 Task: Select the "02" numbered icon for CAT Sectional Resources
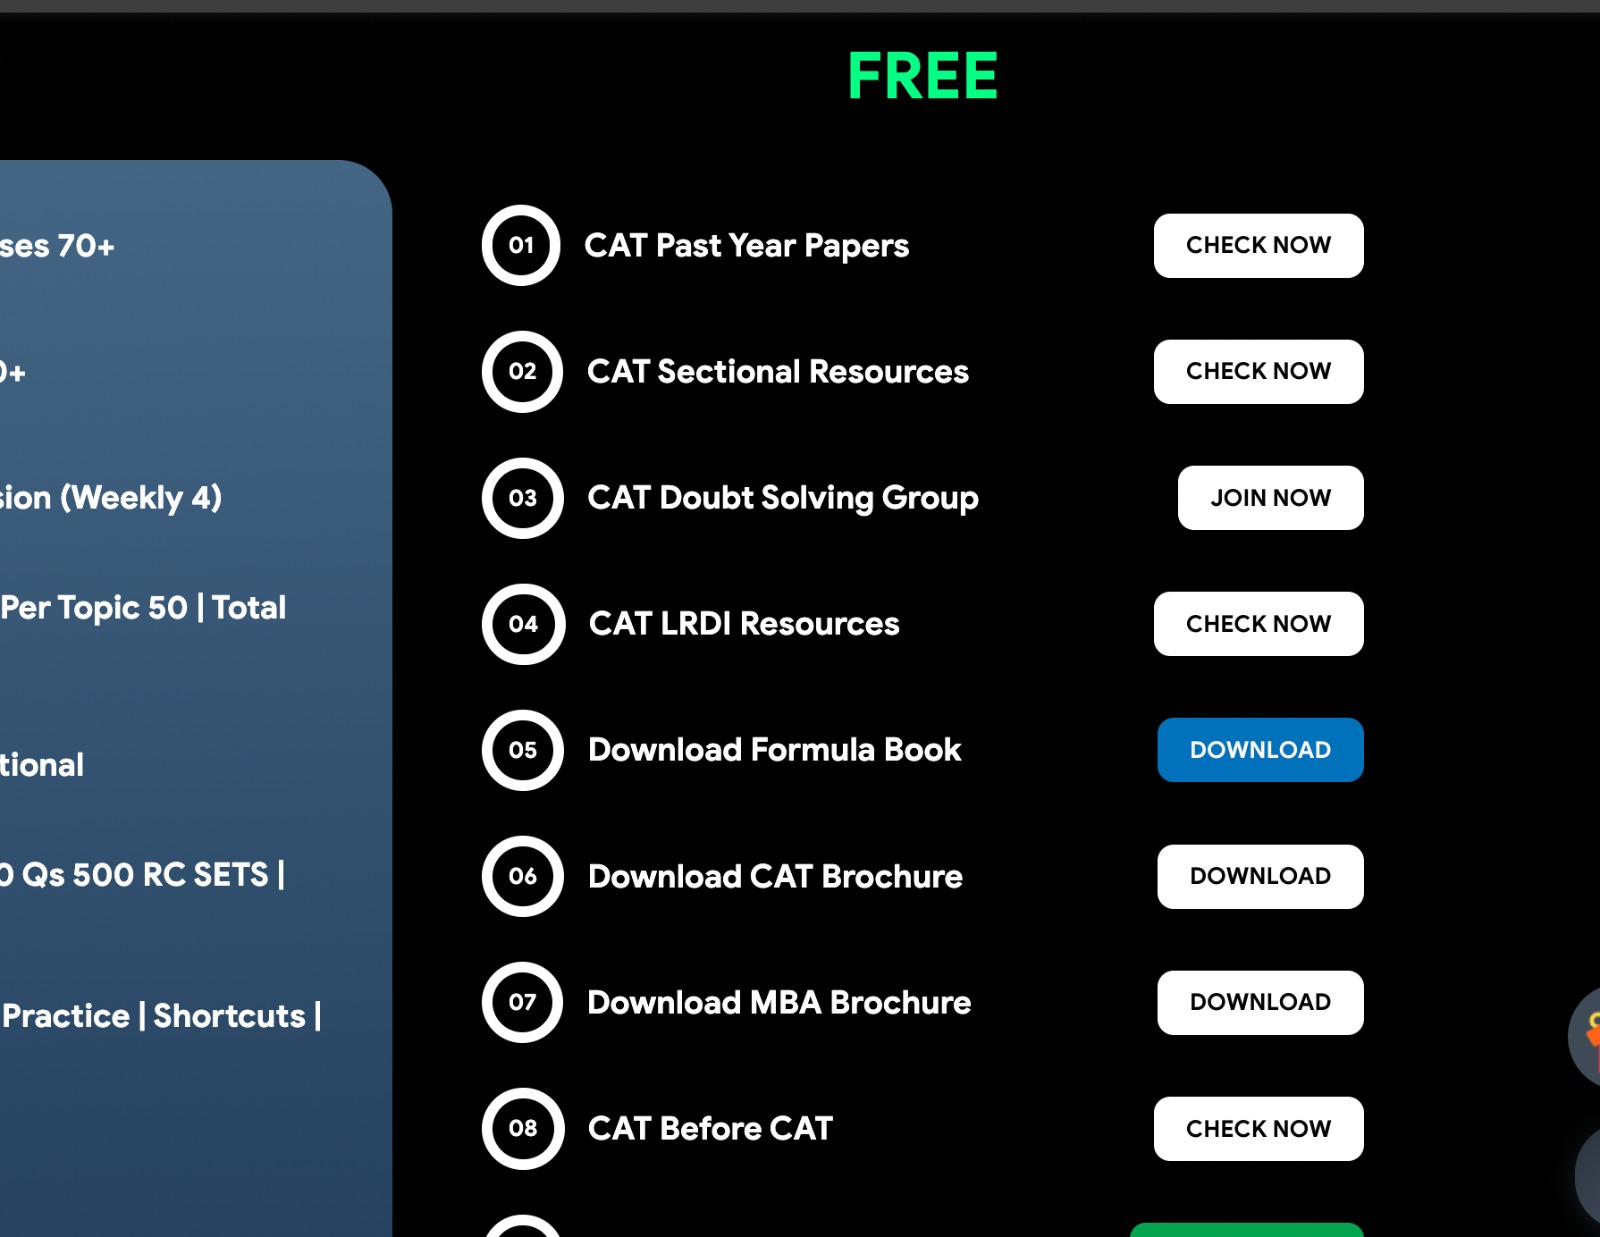pyautogui.click(x=521, y=371)
